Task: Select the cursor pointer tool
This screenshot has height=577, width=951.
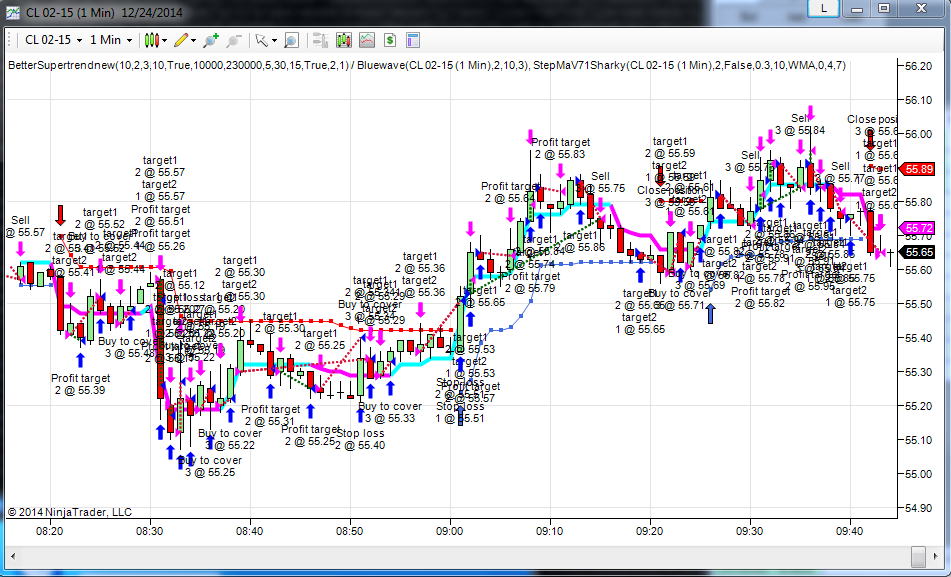Action: point(261,40)
